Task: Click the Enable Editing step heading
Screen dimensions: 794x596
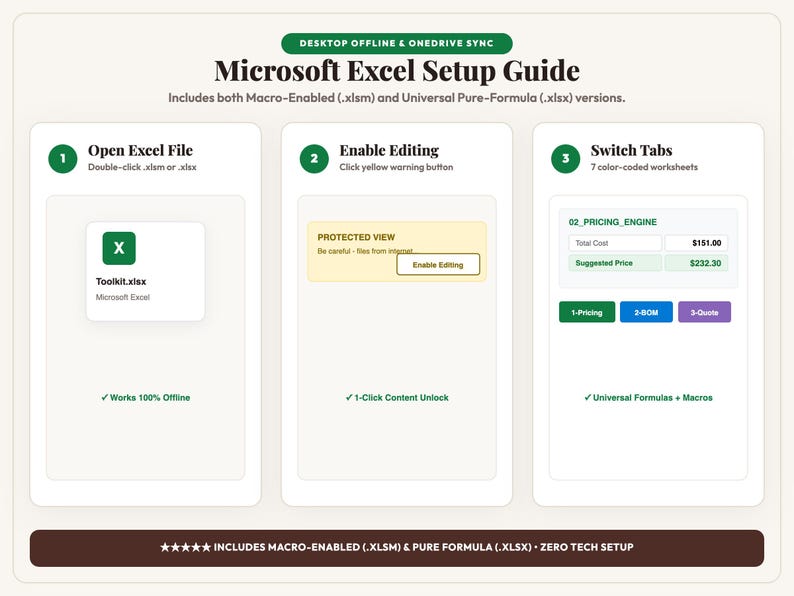Action: (x=389, y=150)
